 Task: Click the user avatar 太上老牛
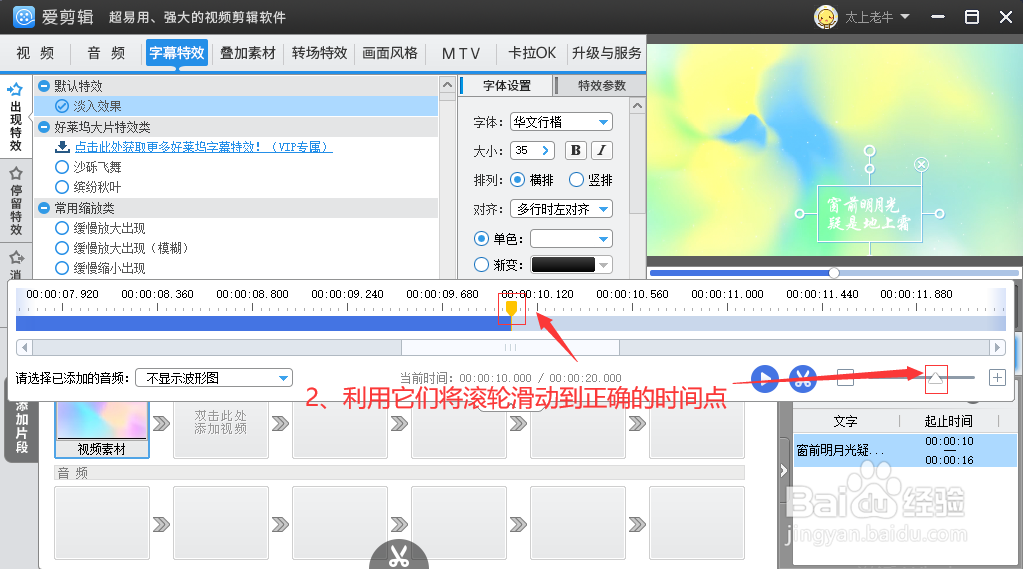point(826,17)
